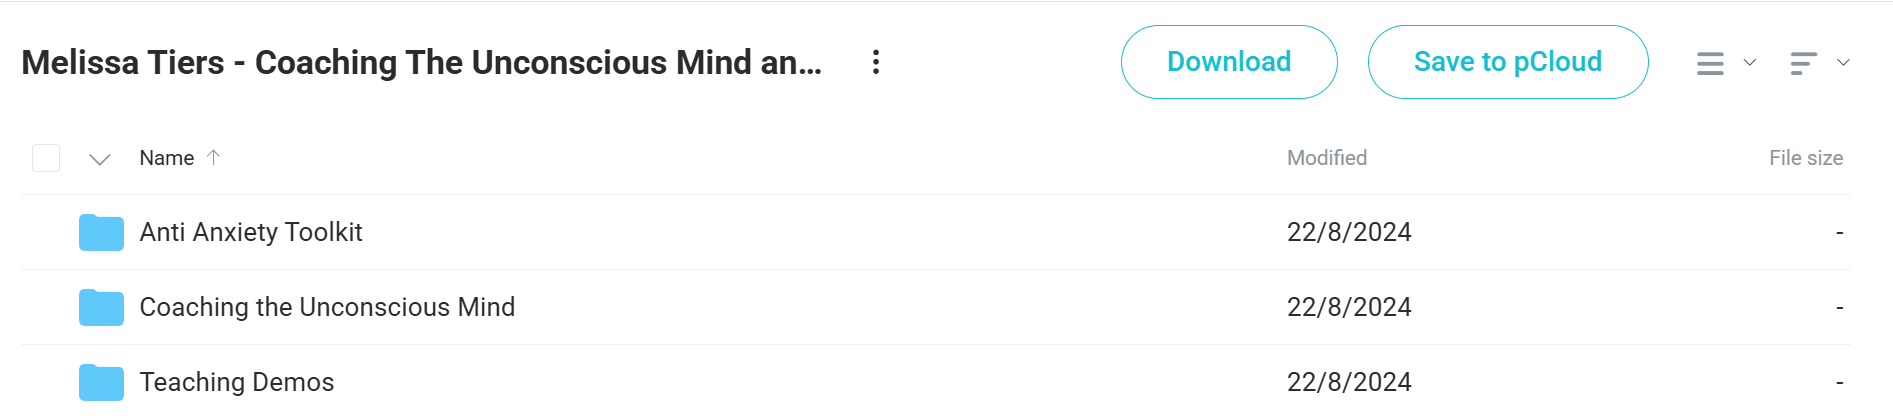Open the sort options dropdown arrow
Image resolution: width=1893 pixels, height=418 pixels.
(1843, 62)
